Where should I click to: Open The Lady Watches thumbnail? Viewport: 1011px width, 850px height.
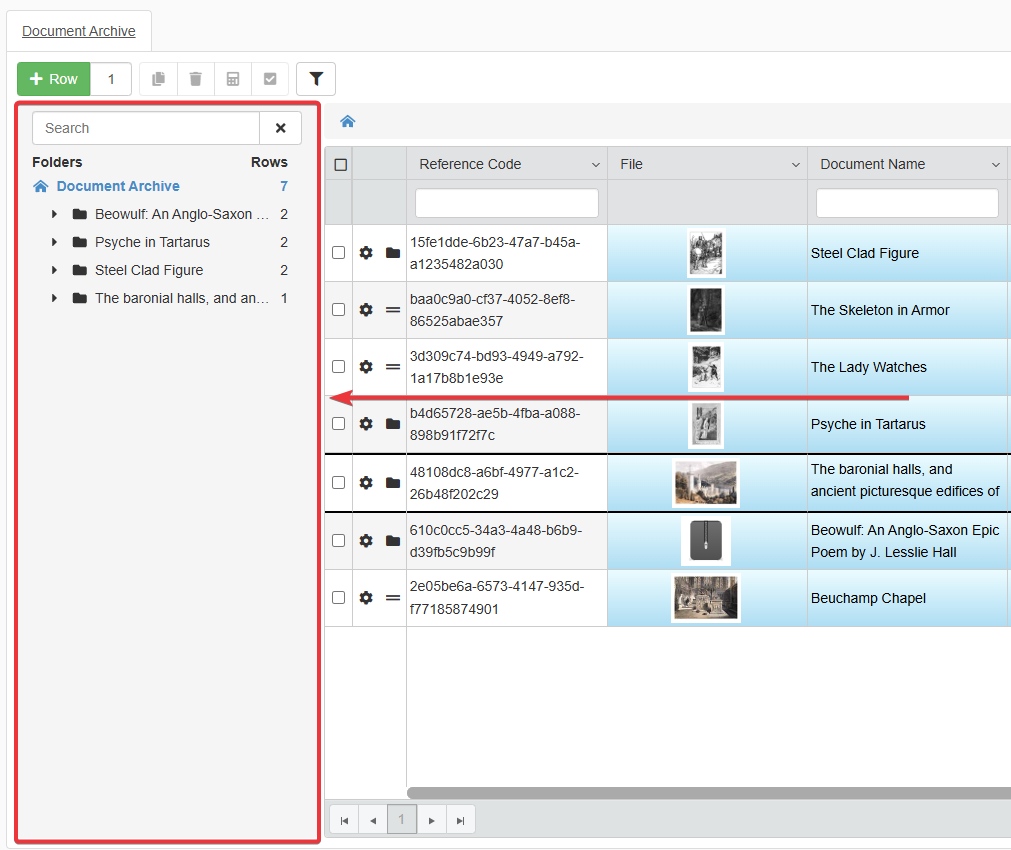coord(706,368)
